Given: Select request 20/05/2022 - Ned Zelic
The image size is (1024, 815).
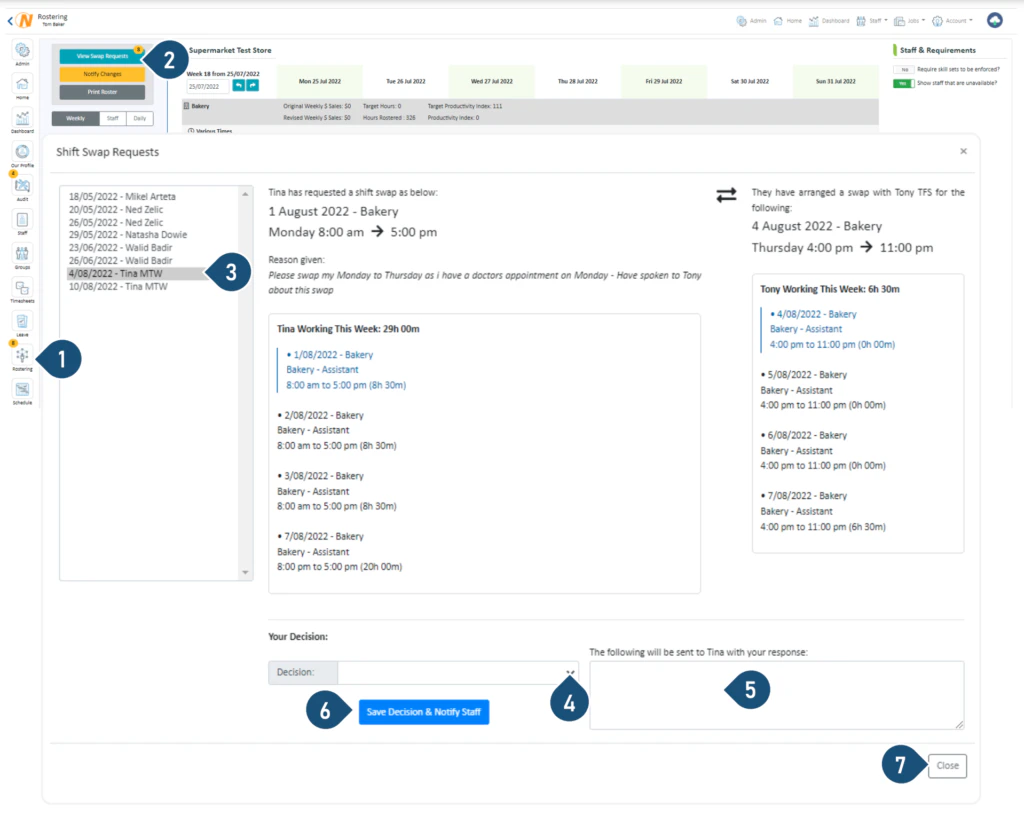Looking at the screenshot, I should [116, 210].
